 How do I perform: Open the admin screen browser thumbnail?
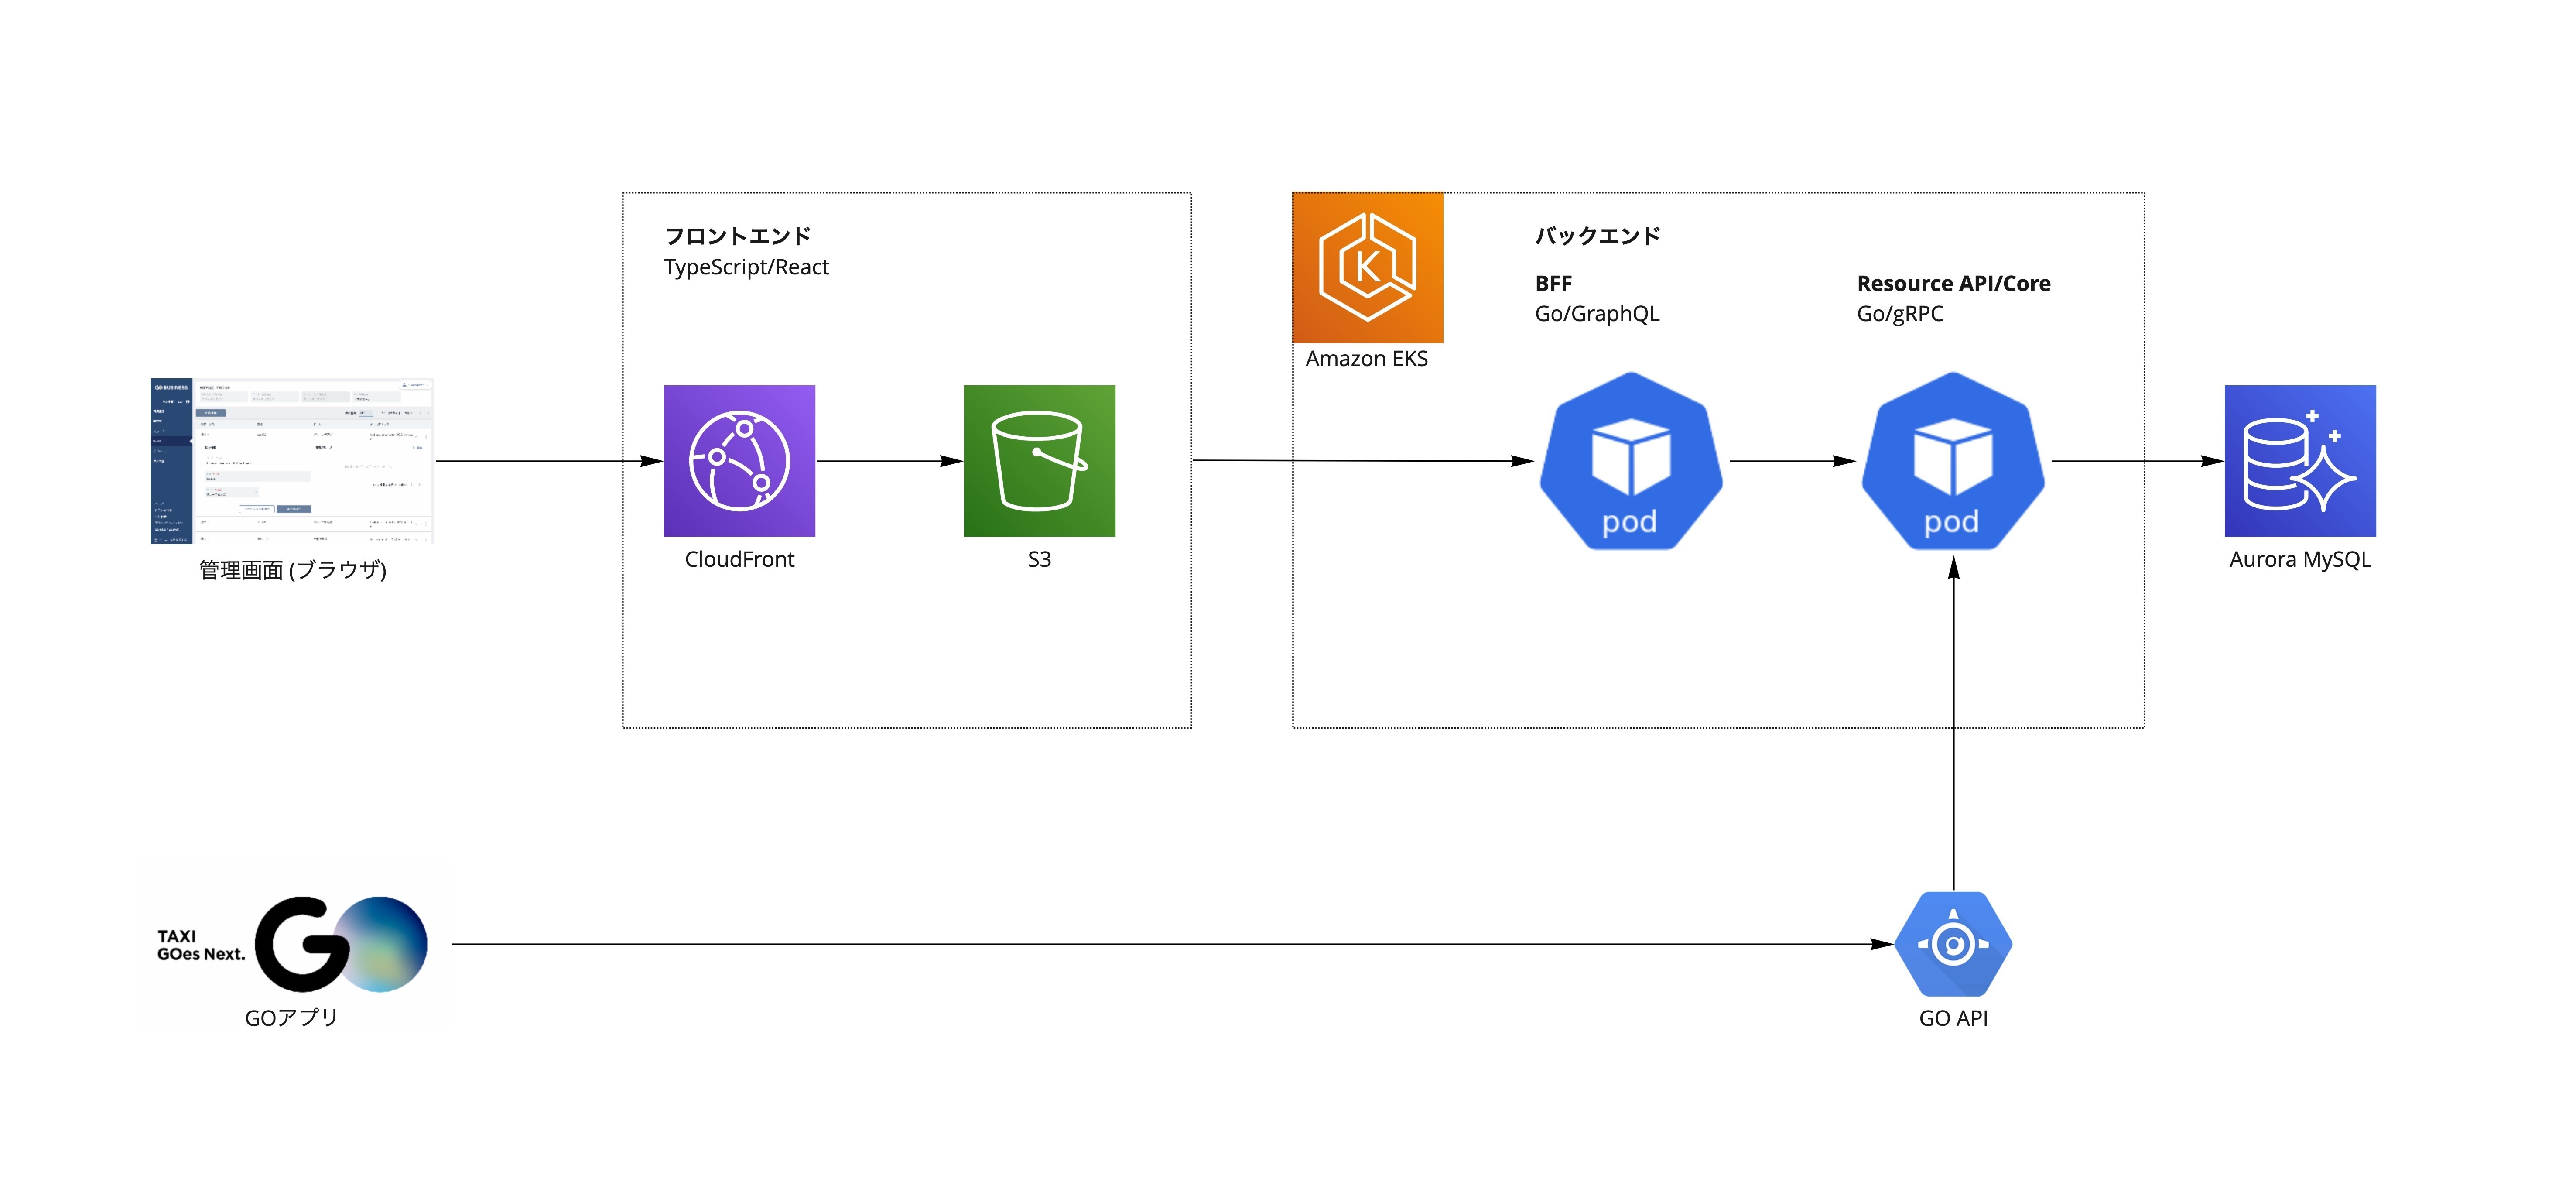[292, 461]
